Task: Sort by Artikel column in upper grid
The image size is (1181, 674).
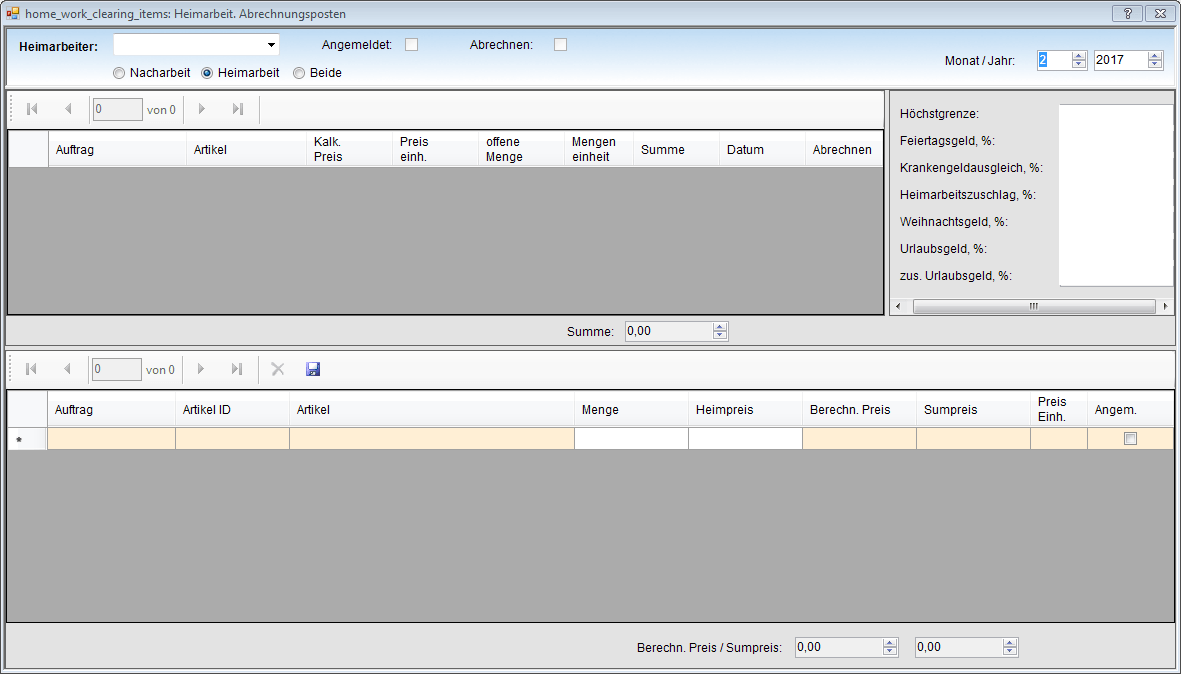Action: tap(246, 149)
